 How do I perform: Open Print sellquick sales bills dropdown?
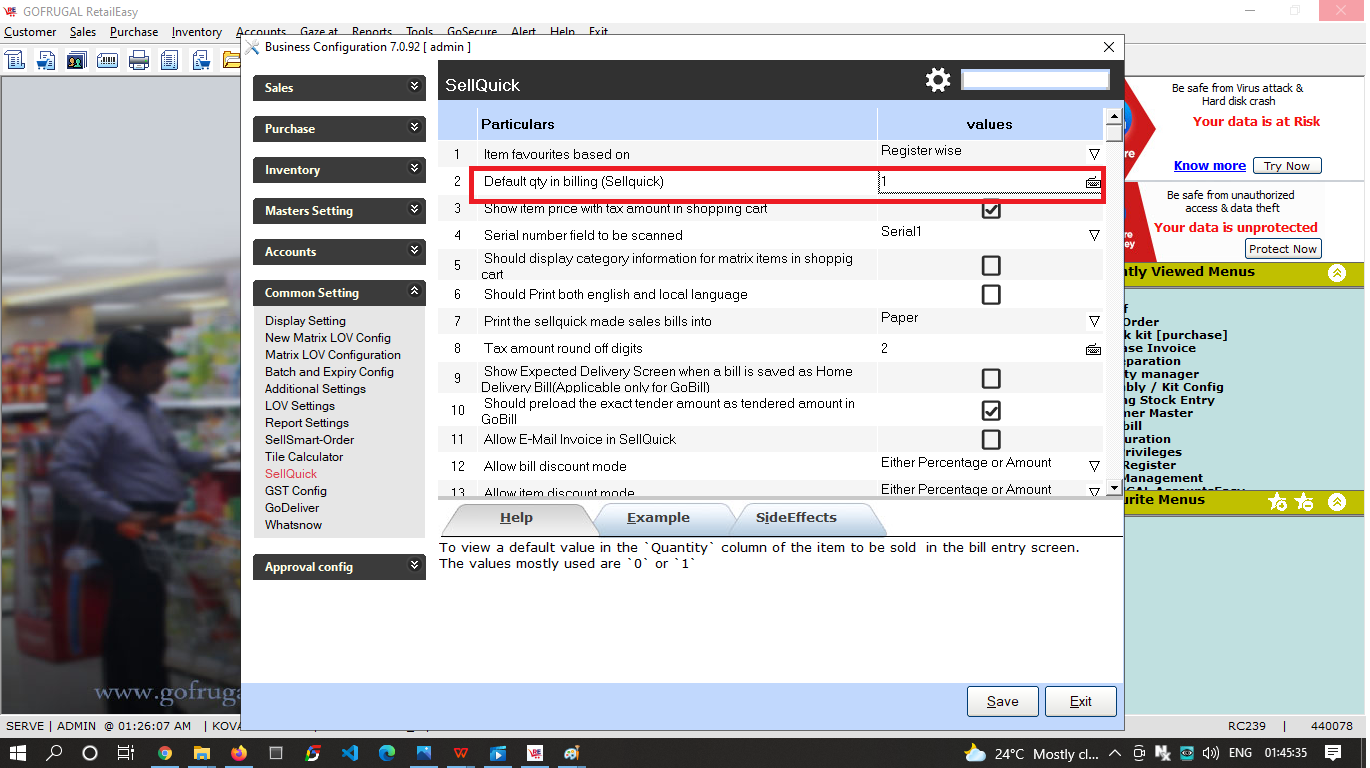[x=1094, y=321]
